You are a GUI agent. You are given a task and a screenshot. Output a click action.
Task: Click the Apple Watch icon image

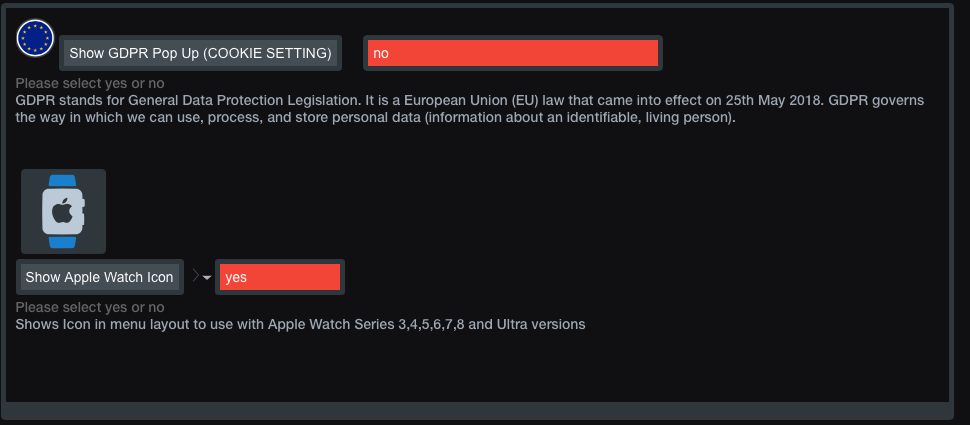(x=63, y=212)
